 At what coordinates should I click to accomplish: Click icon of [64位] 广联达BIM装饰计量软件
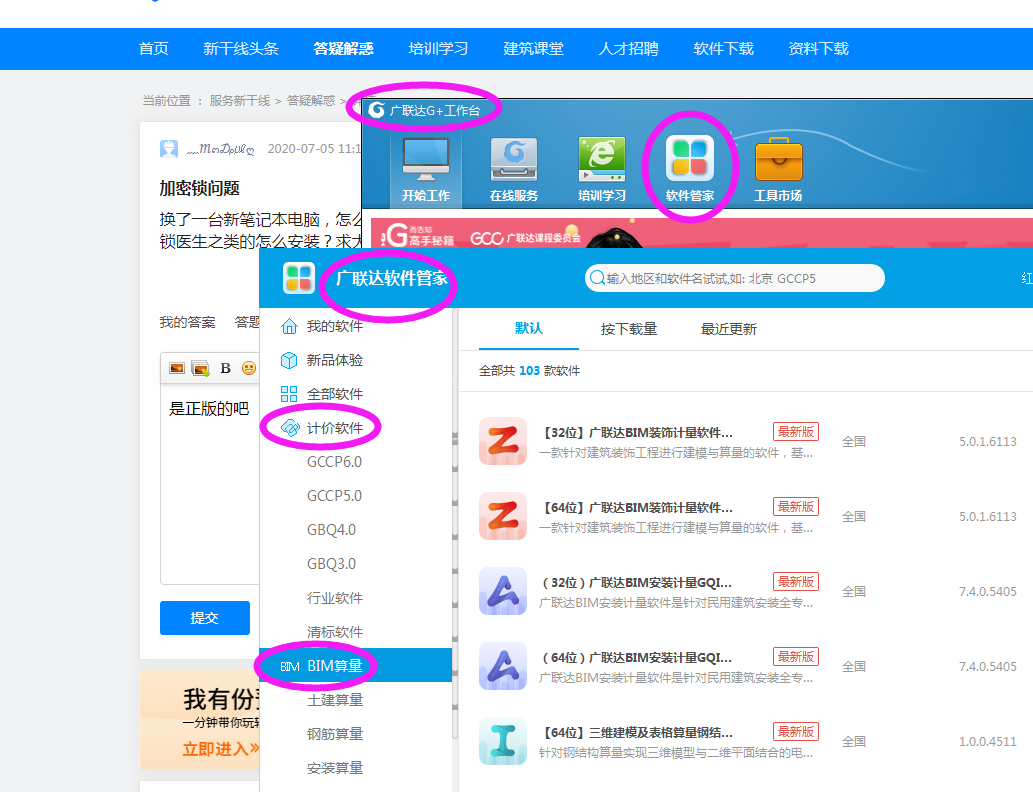[503, 516]
